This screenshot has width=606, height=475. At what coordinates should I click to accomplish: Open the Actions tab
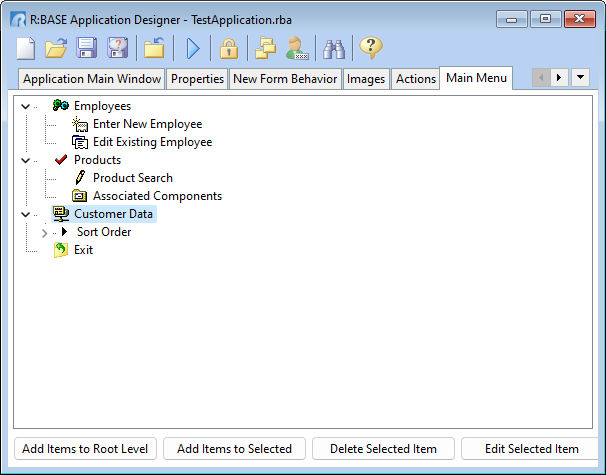[x=415, y=79]
